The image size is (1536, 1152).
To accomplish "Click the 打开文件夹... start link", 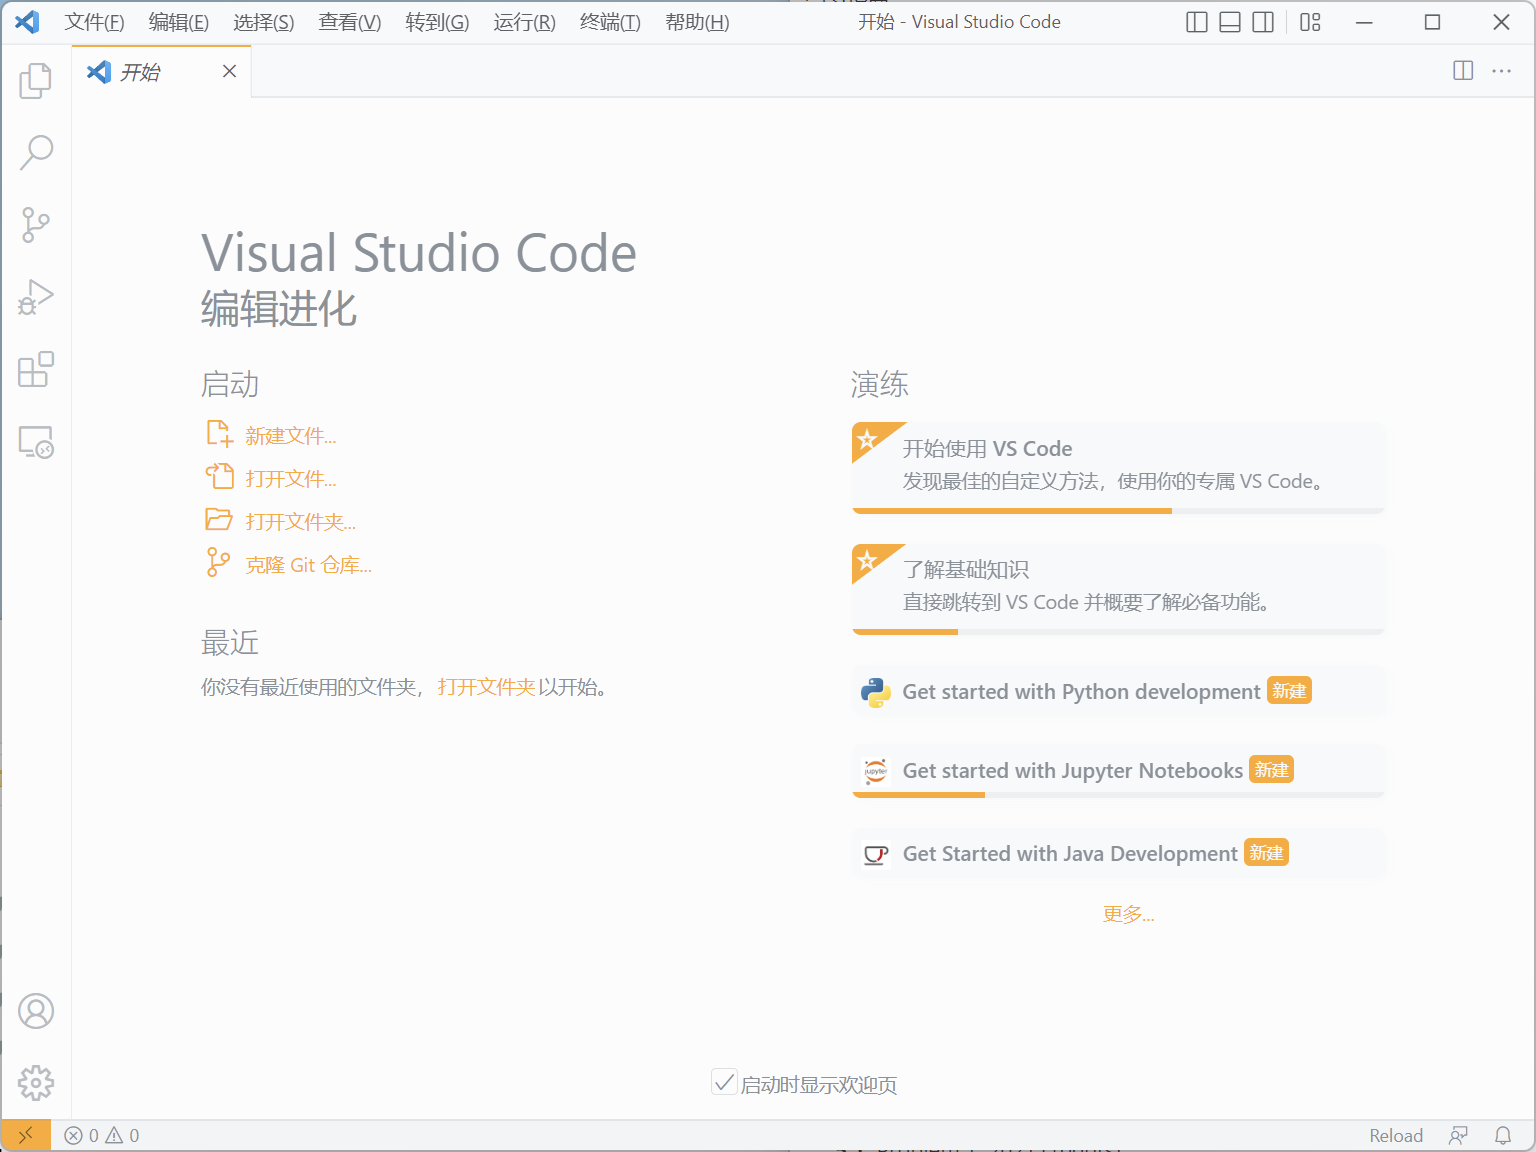I will [x=301, y=522].
